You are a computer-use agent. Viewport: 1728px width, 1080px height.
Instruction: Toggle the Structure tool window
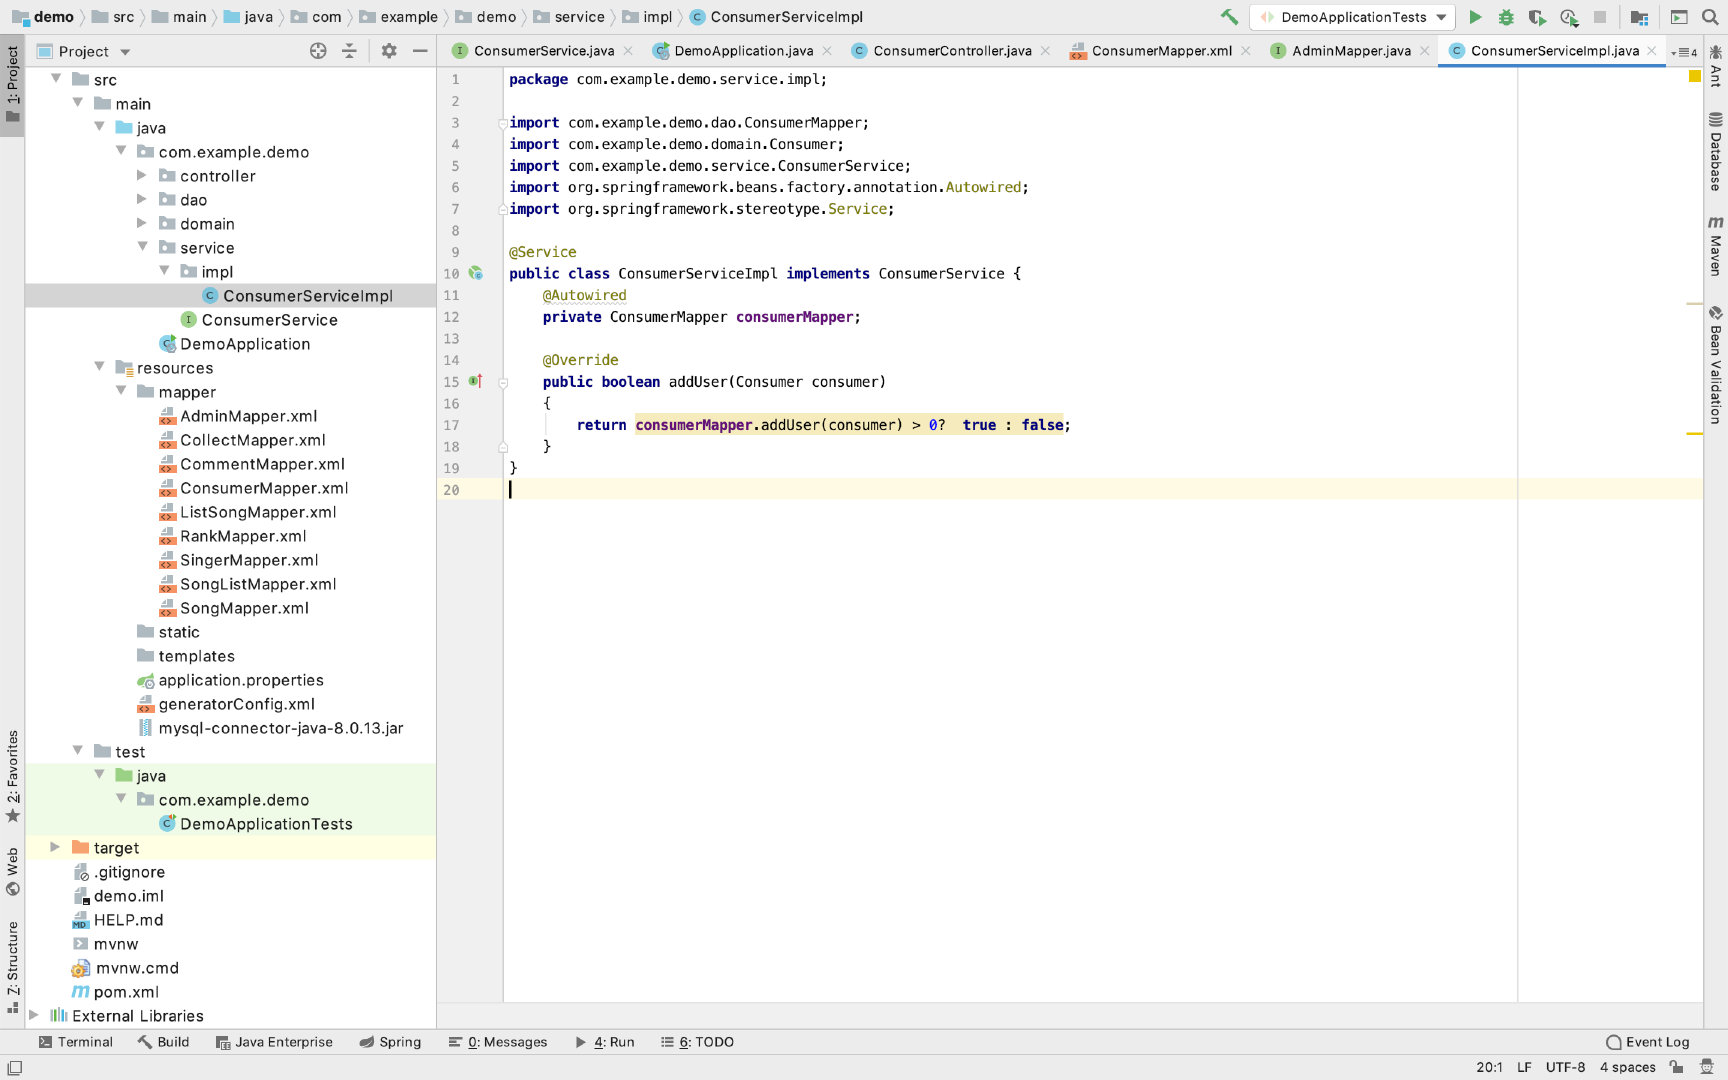[x=12, y=967]
